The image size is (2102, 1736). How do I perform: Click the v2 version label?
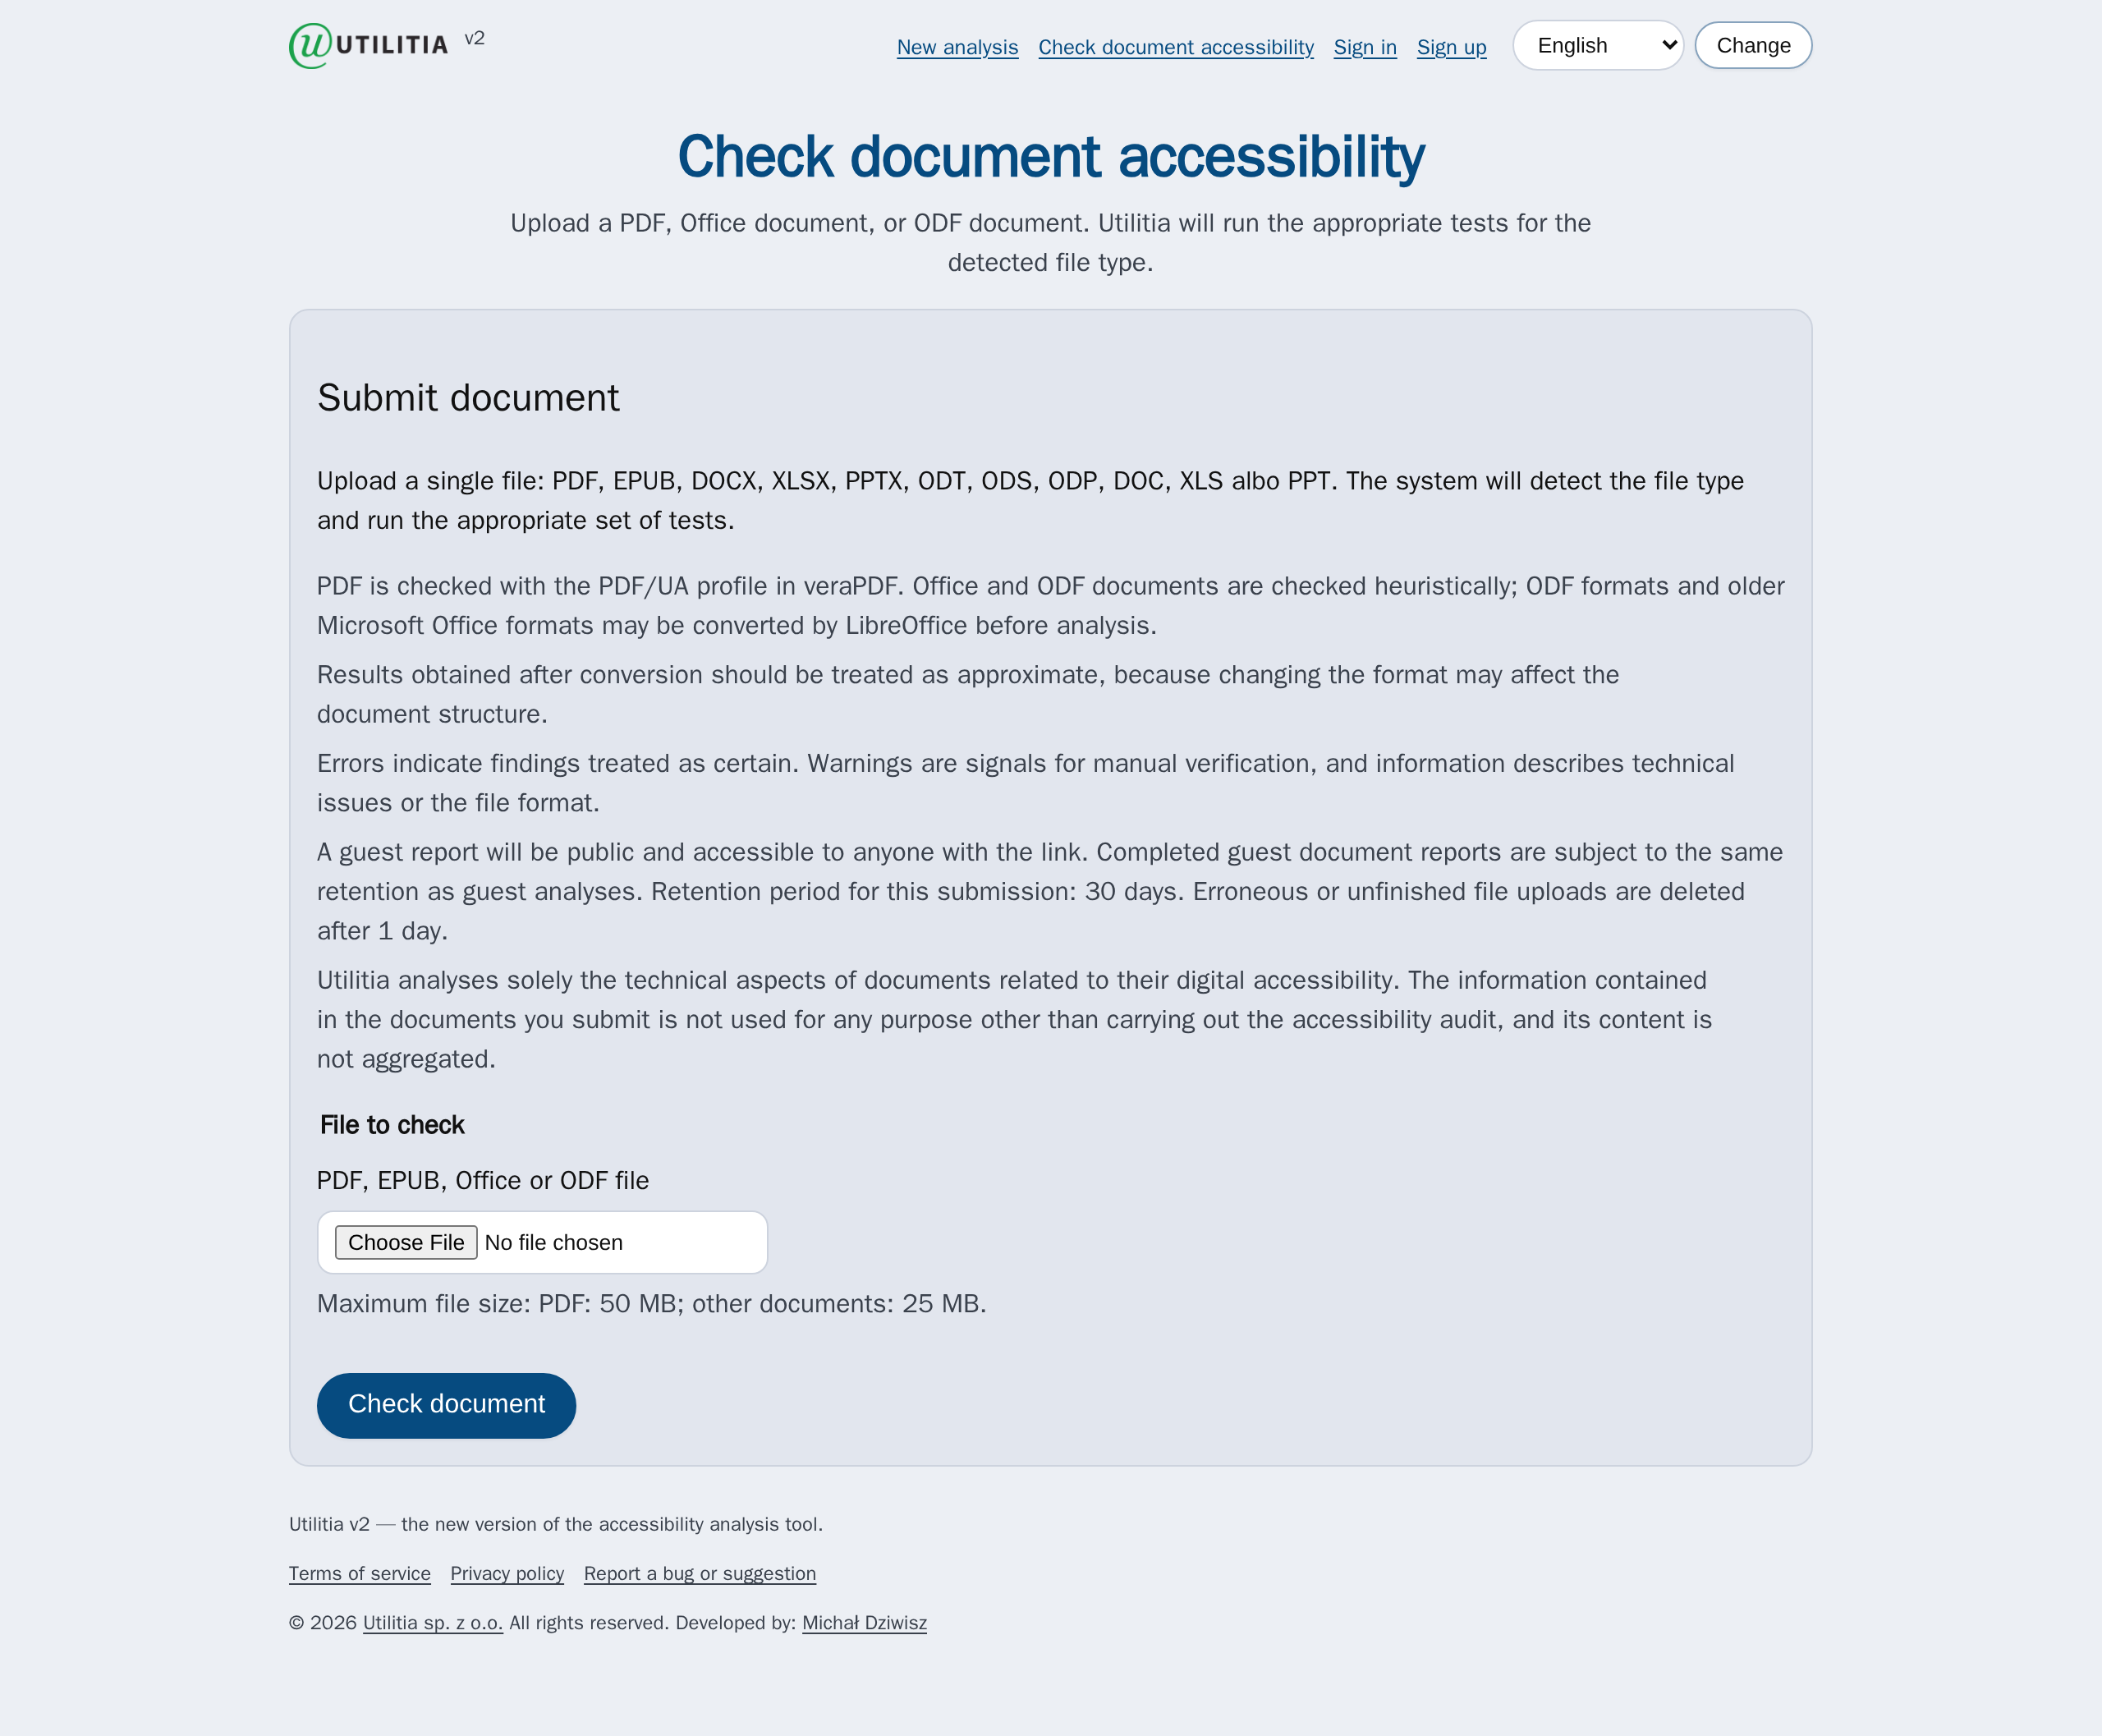475,38
